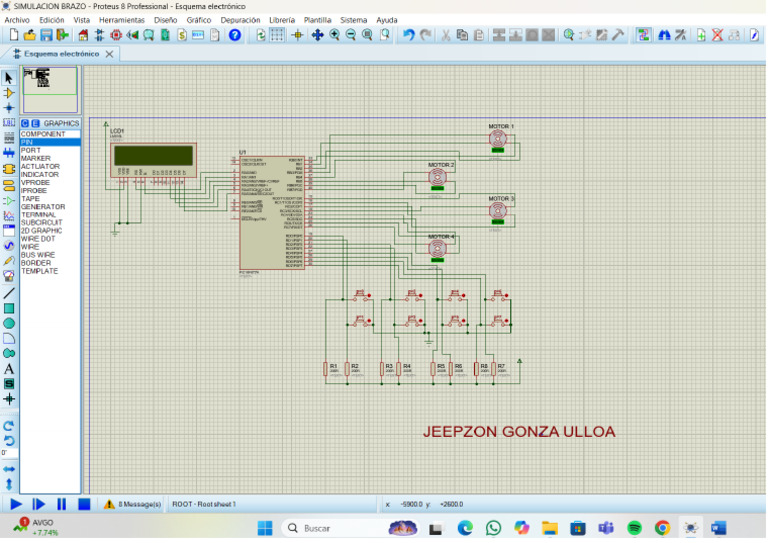768x543 pixels.
Task: Click the Buscar search box in taskbar
Action: (350, 528)
